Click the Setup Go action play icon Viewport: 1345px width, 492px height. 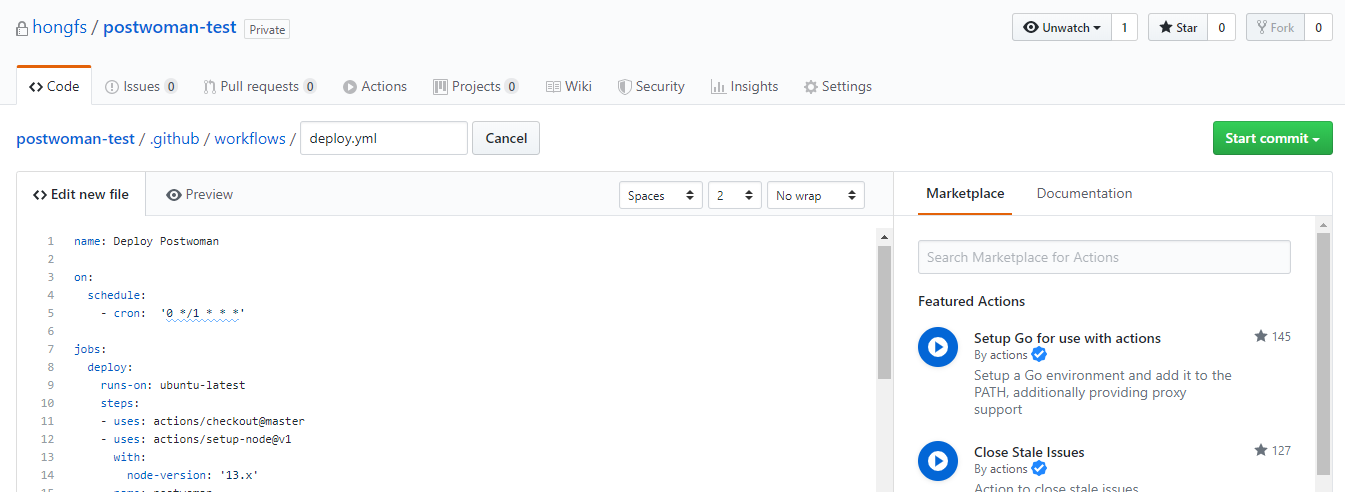pyautogui.click(x=938, y=347)
